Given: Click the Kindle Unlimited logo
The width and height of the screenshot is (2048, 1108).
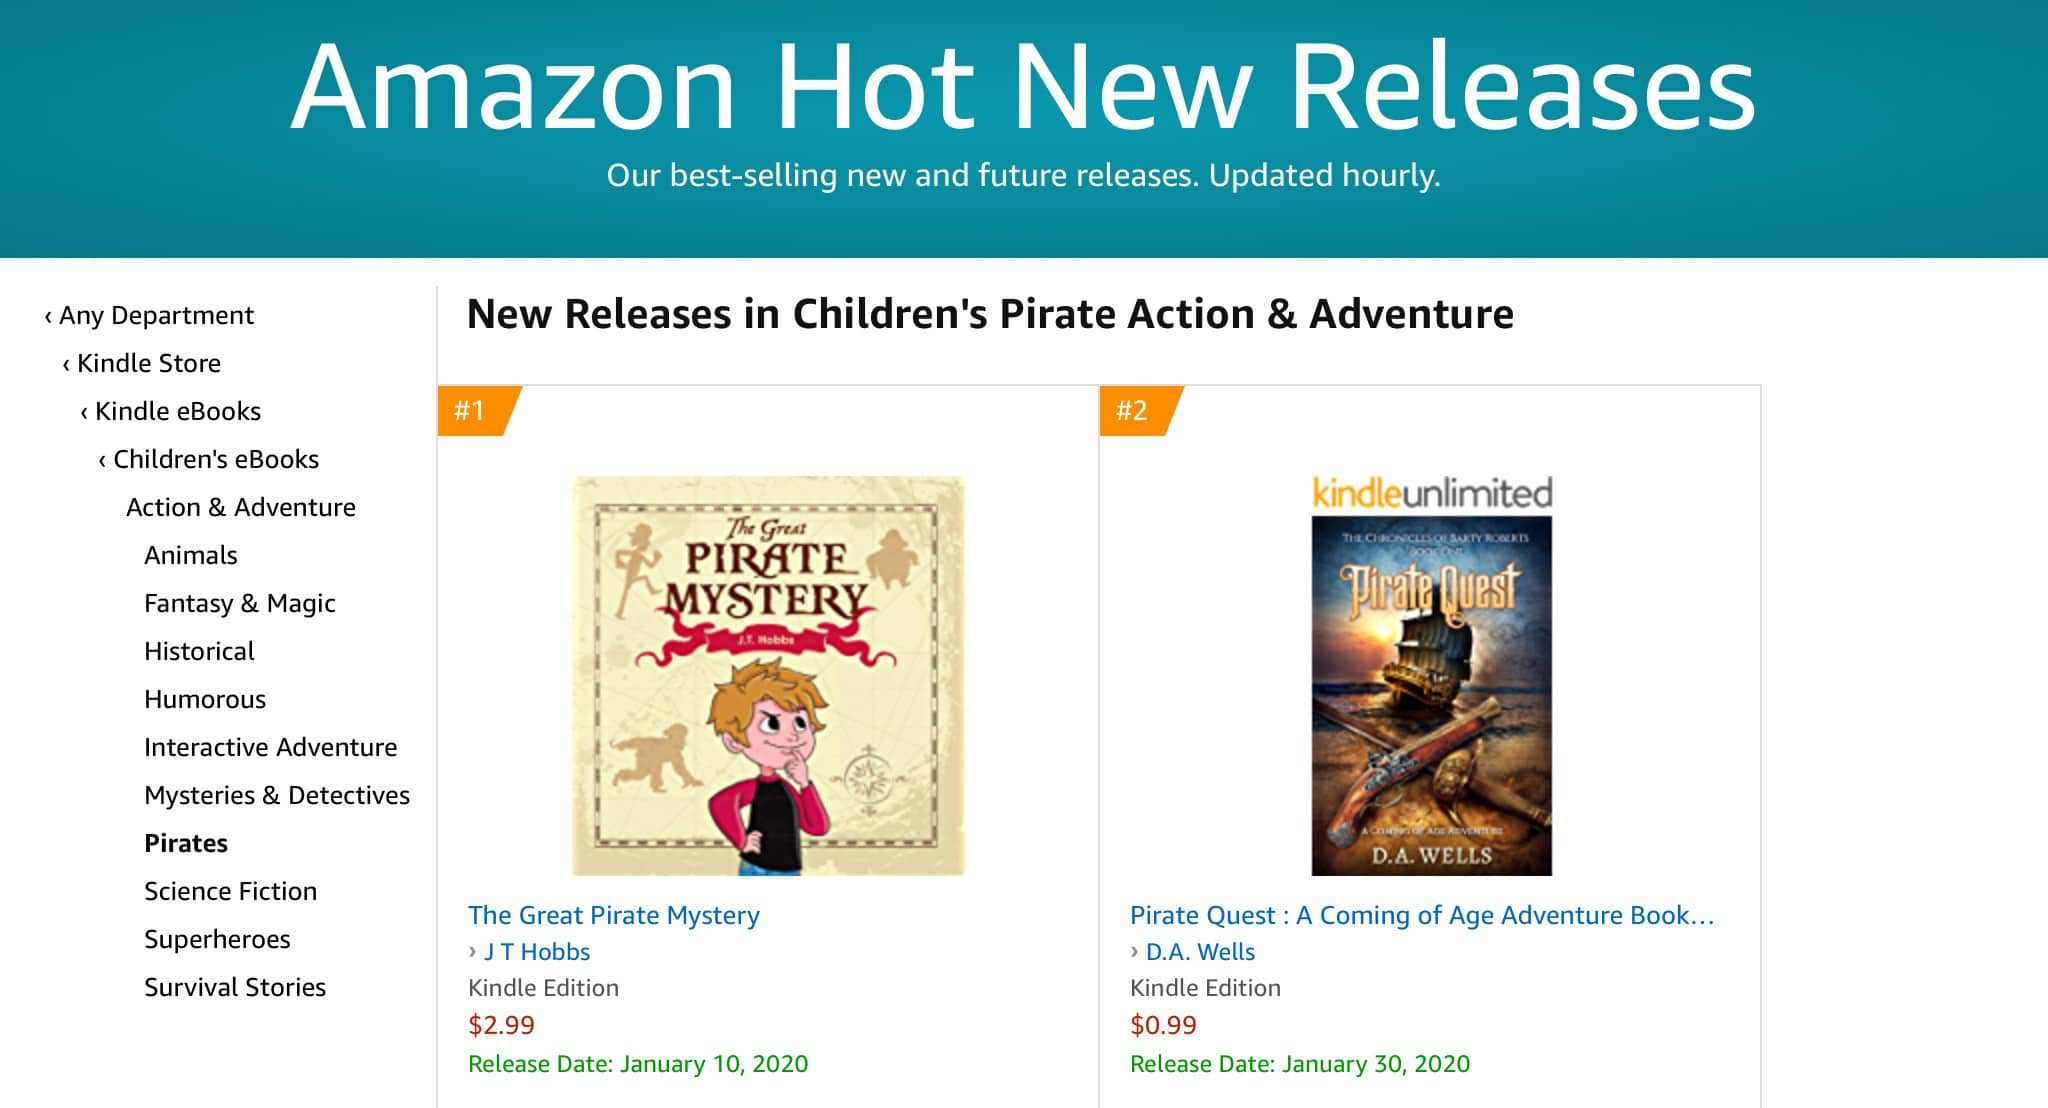Looking at the screenshot, I should (x=1431, y=493).
